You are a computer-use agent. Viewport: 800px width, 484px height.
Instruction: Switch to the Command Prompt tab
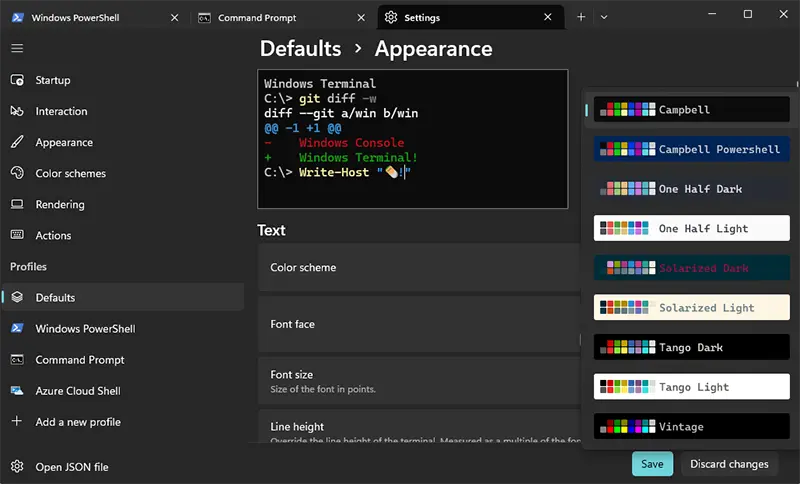[x=282, y=17]
